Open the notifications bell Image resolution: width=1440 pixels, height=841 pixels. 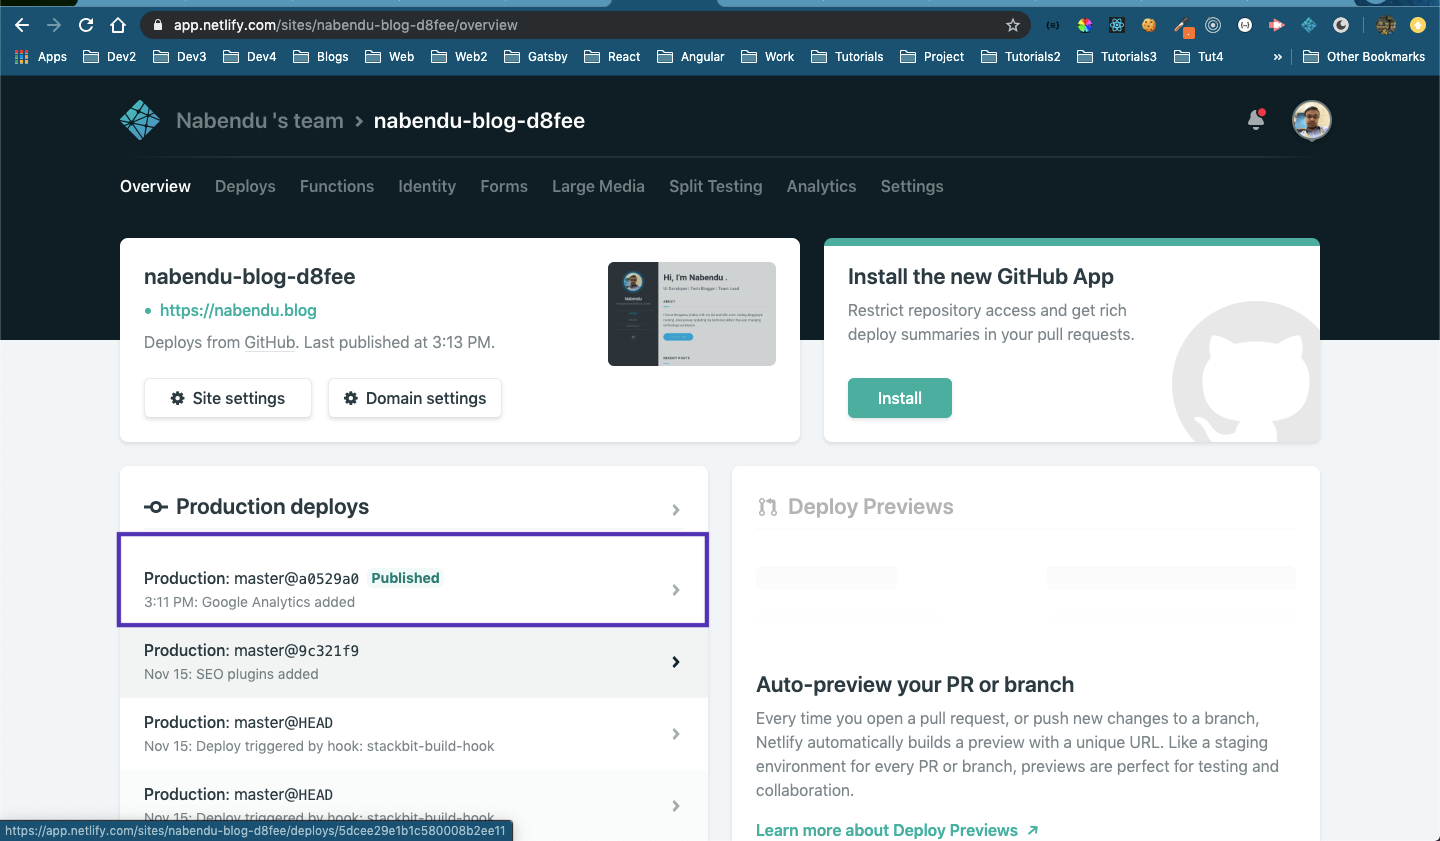(x=1257, y=120)
